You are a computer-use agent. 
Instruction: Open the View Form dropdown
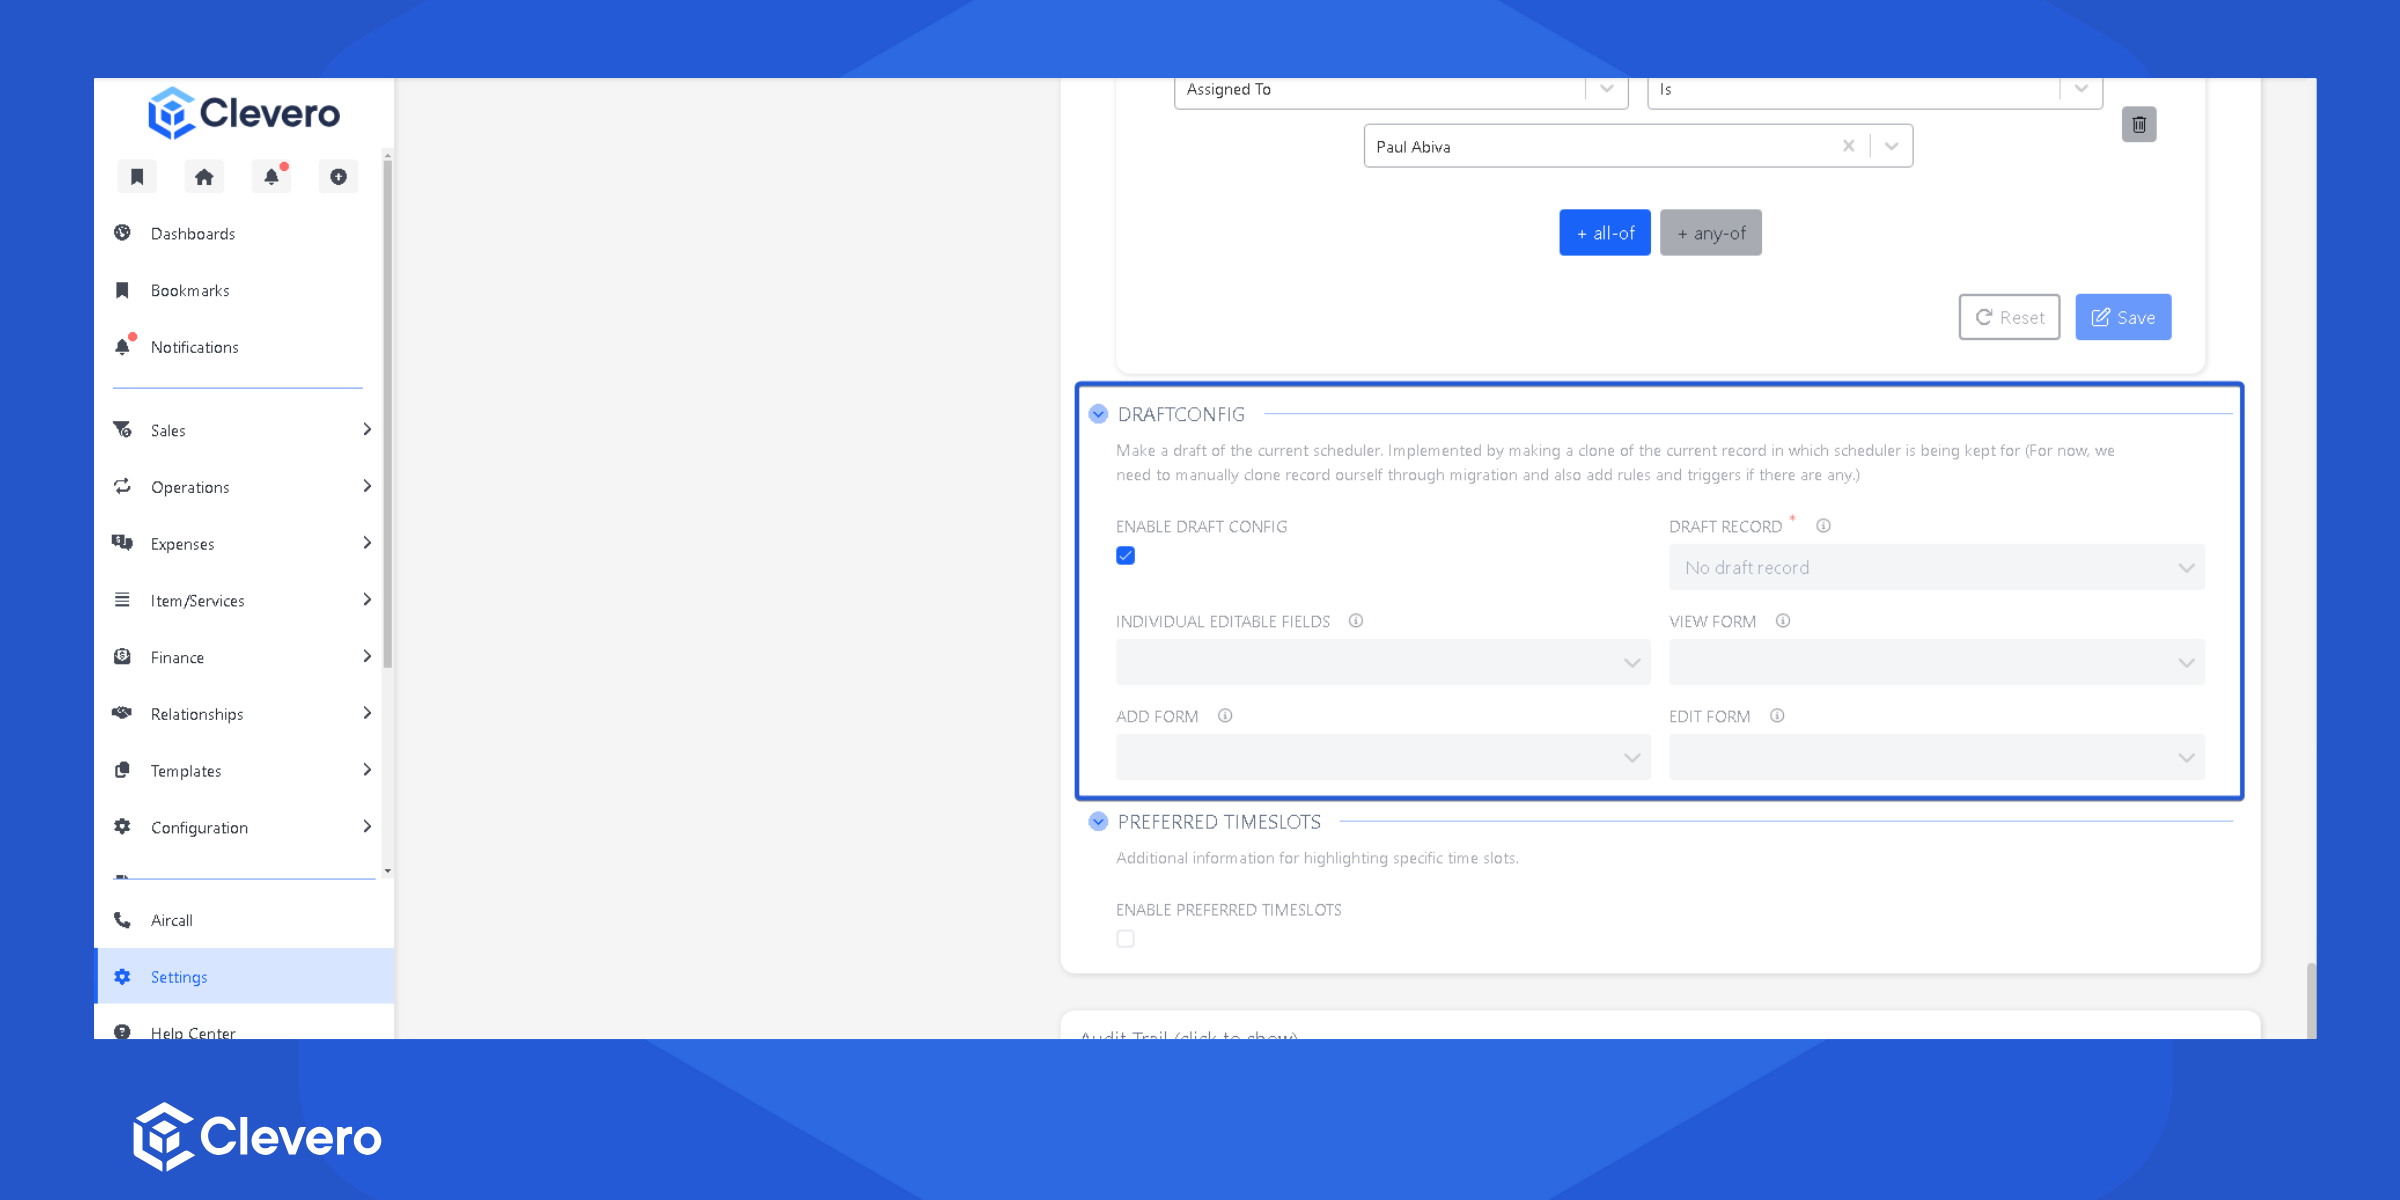(1936, 663)
